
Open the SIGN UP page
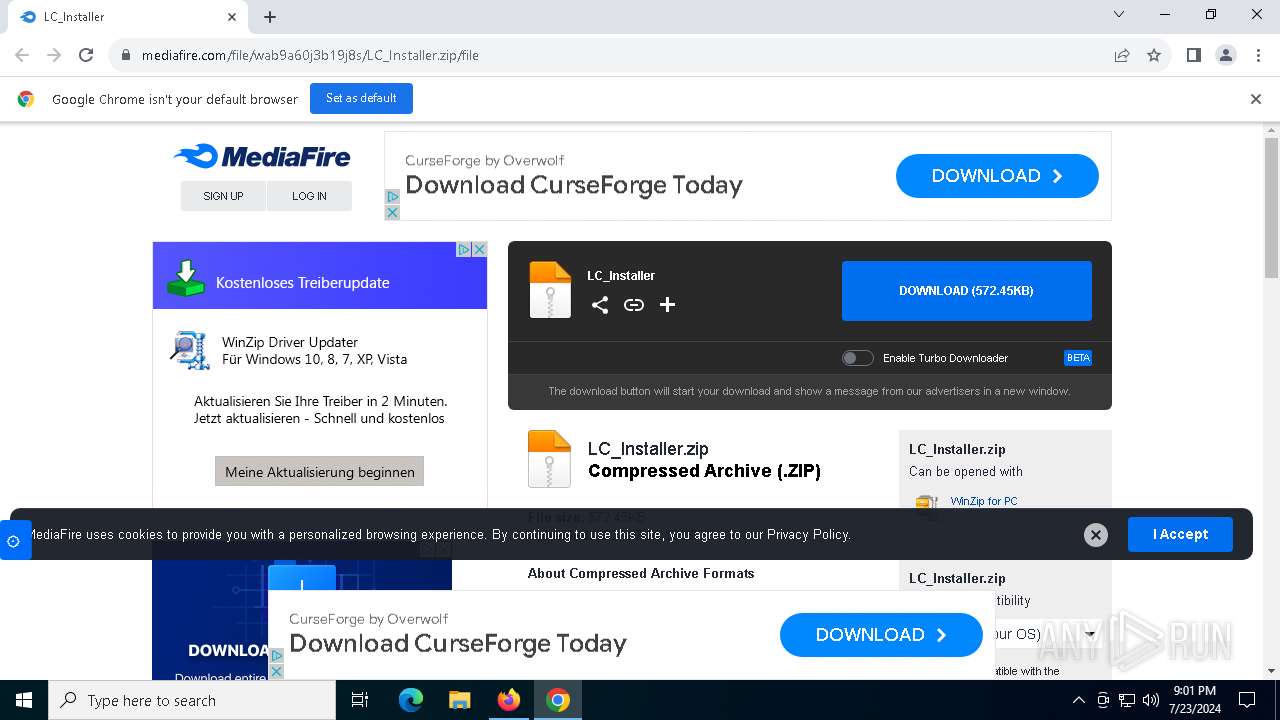pos(223,196)
